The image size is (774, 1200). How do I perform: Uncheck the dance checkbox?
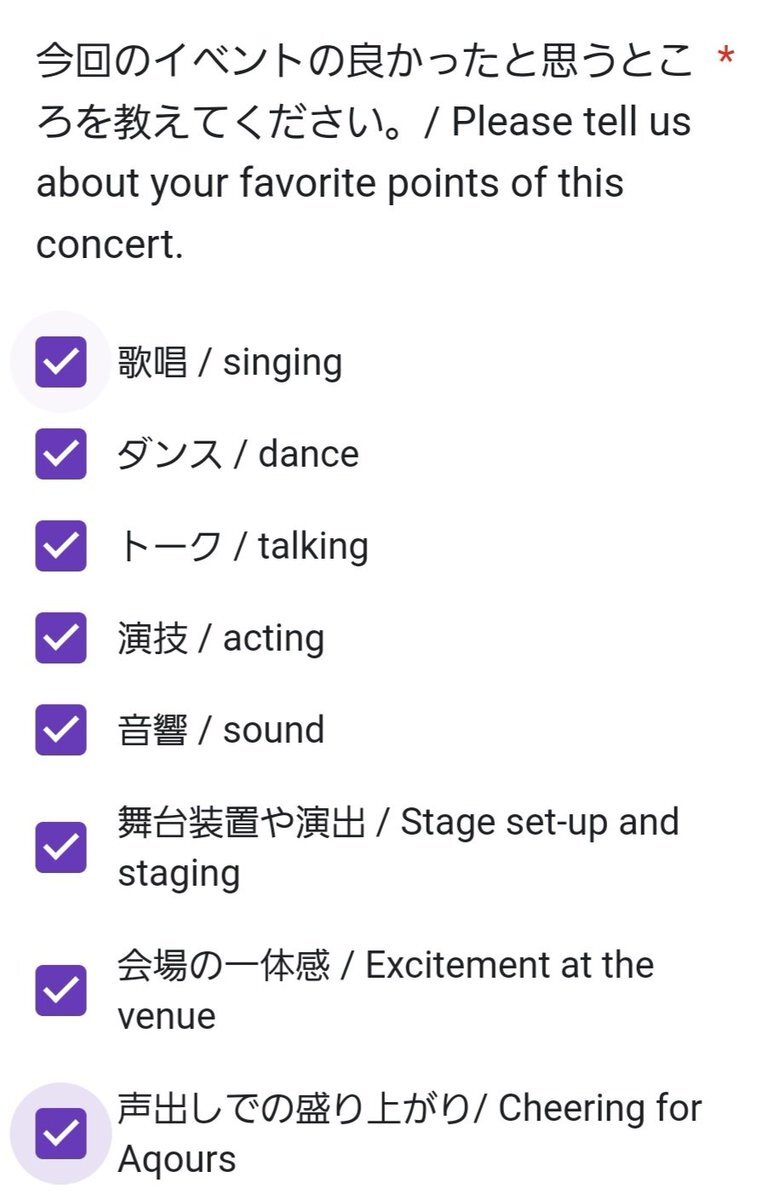(x=61, y=454)
